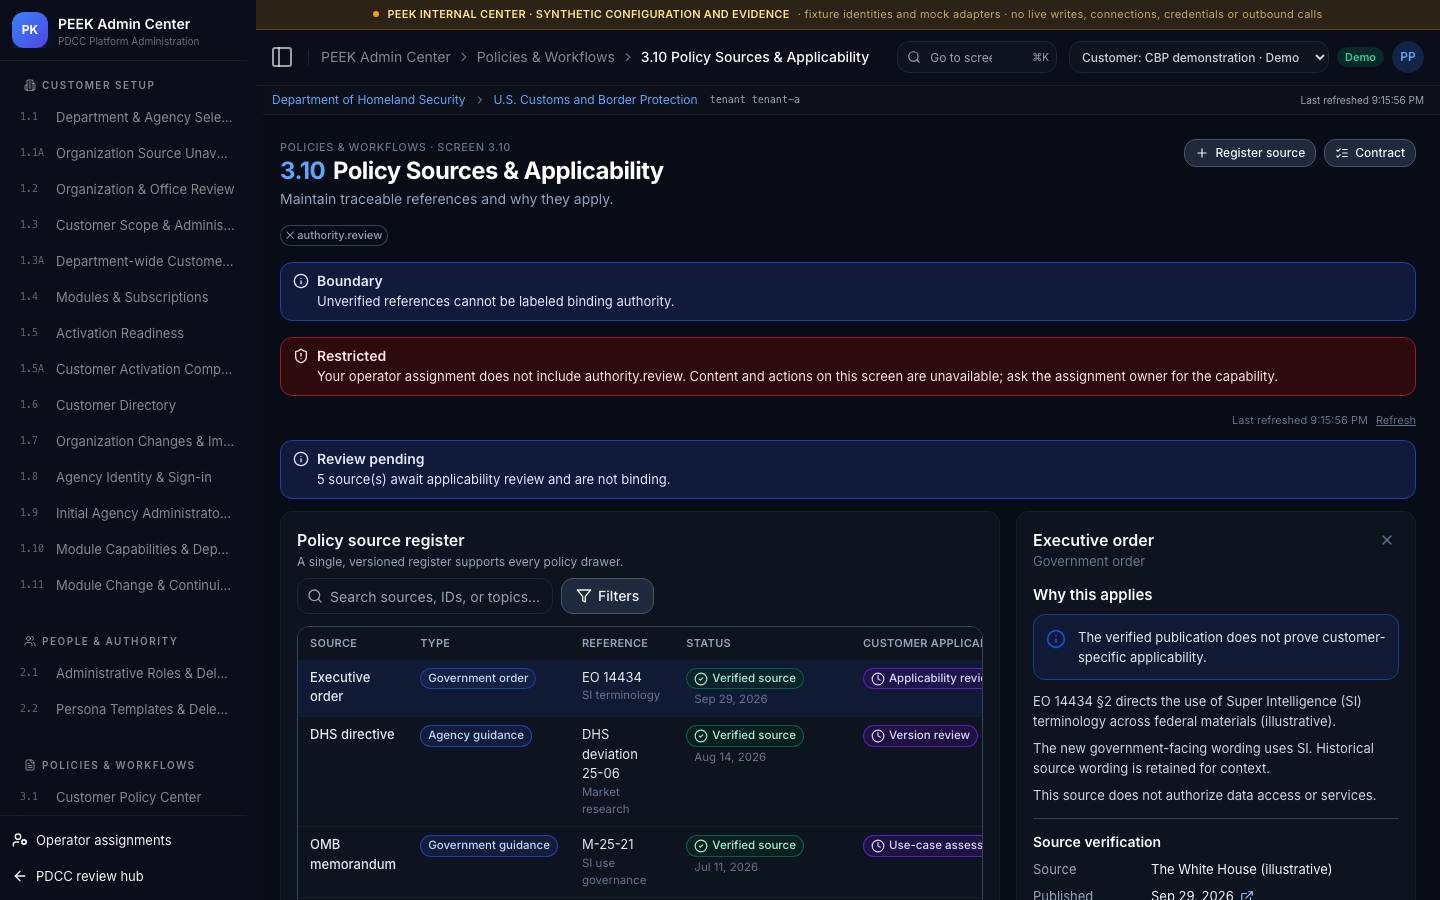Image resolution: width=1440 pixels, height=900 pixels.
Task: Click the Boundary info icon
Action: (301, 281)
